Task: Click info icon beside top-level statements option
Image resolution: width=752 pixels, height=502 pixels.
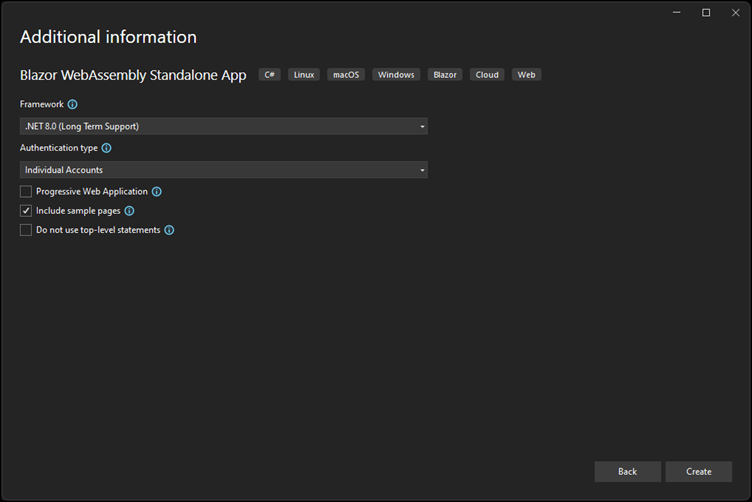Action: [x=169, y=230]
